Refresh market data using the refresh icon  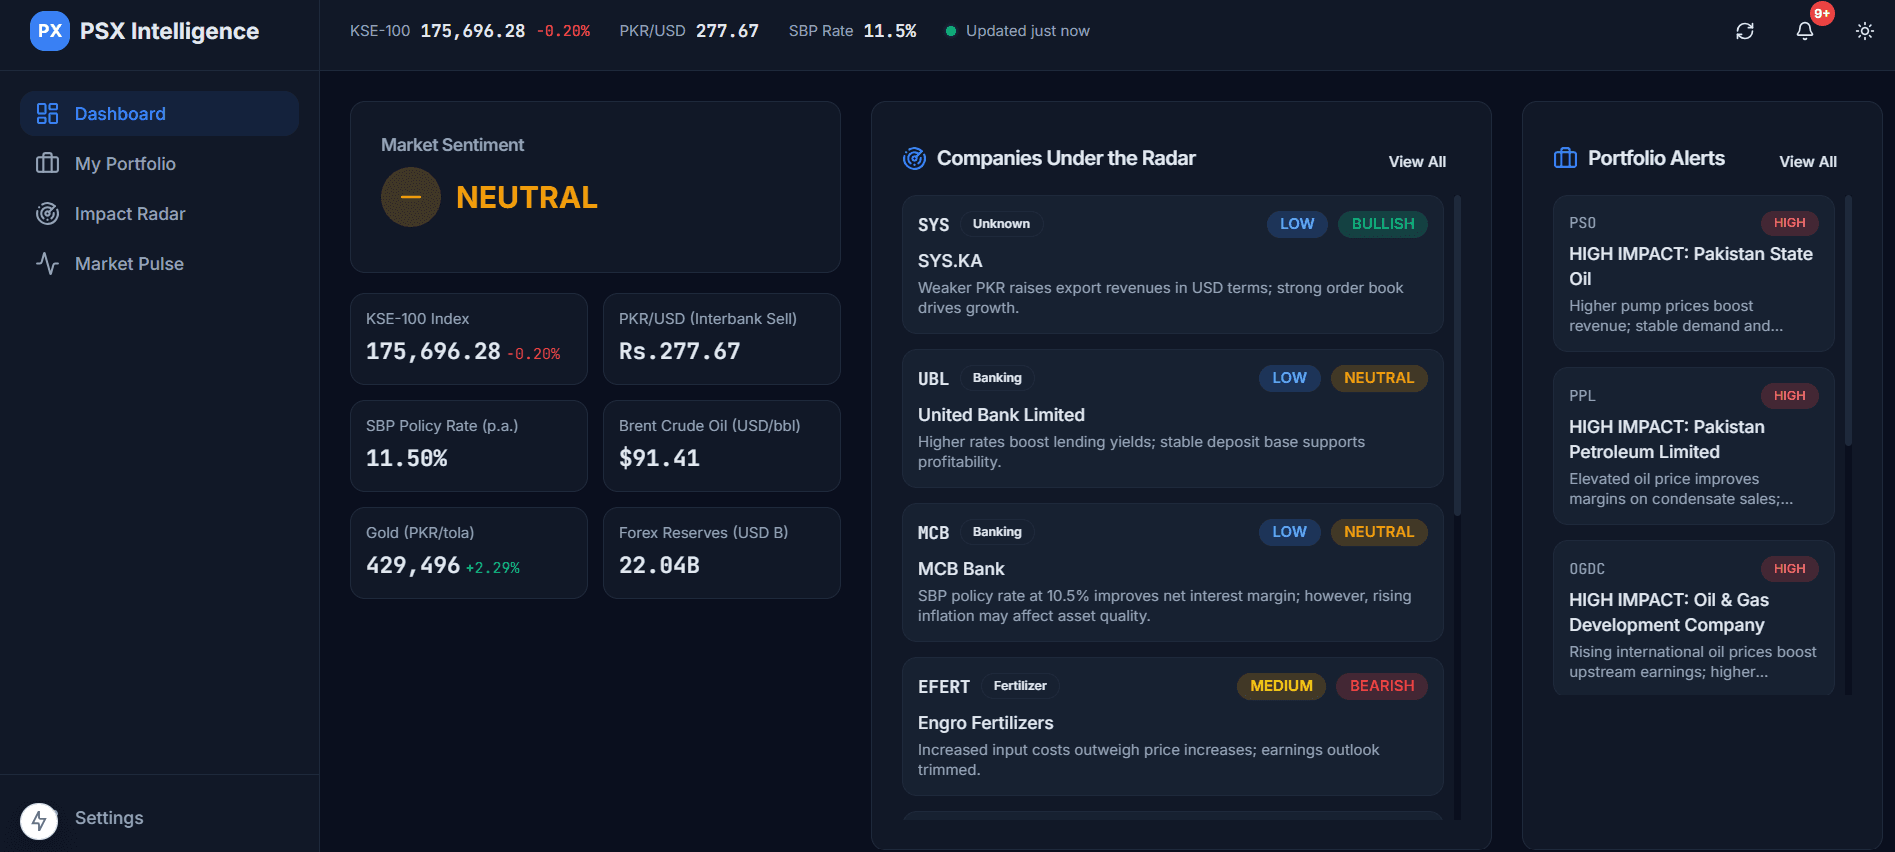pyautogui.click(x=1745, y=31)
